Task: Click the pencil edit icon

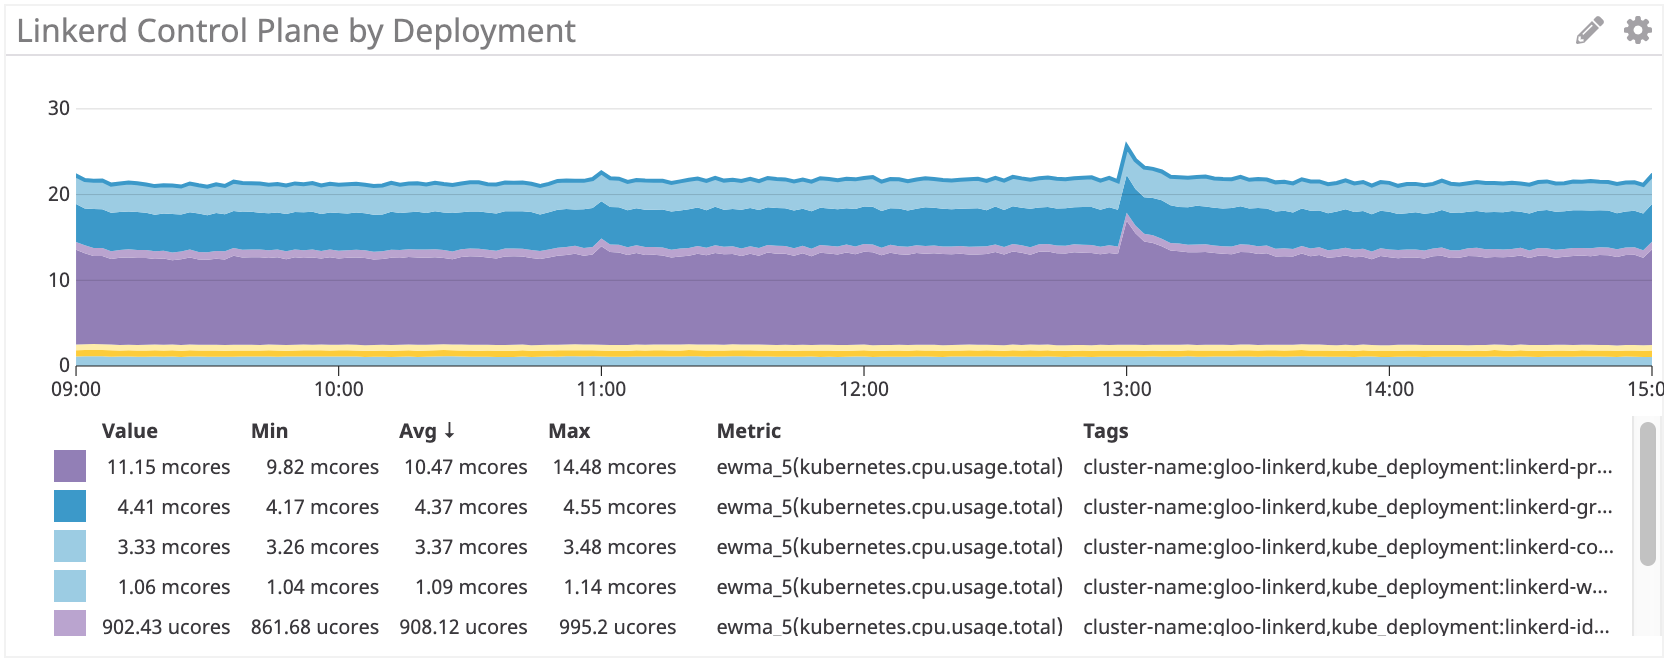Action: tap(1589, 31)
